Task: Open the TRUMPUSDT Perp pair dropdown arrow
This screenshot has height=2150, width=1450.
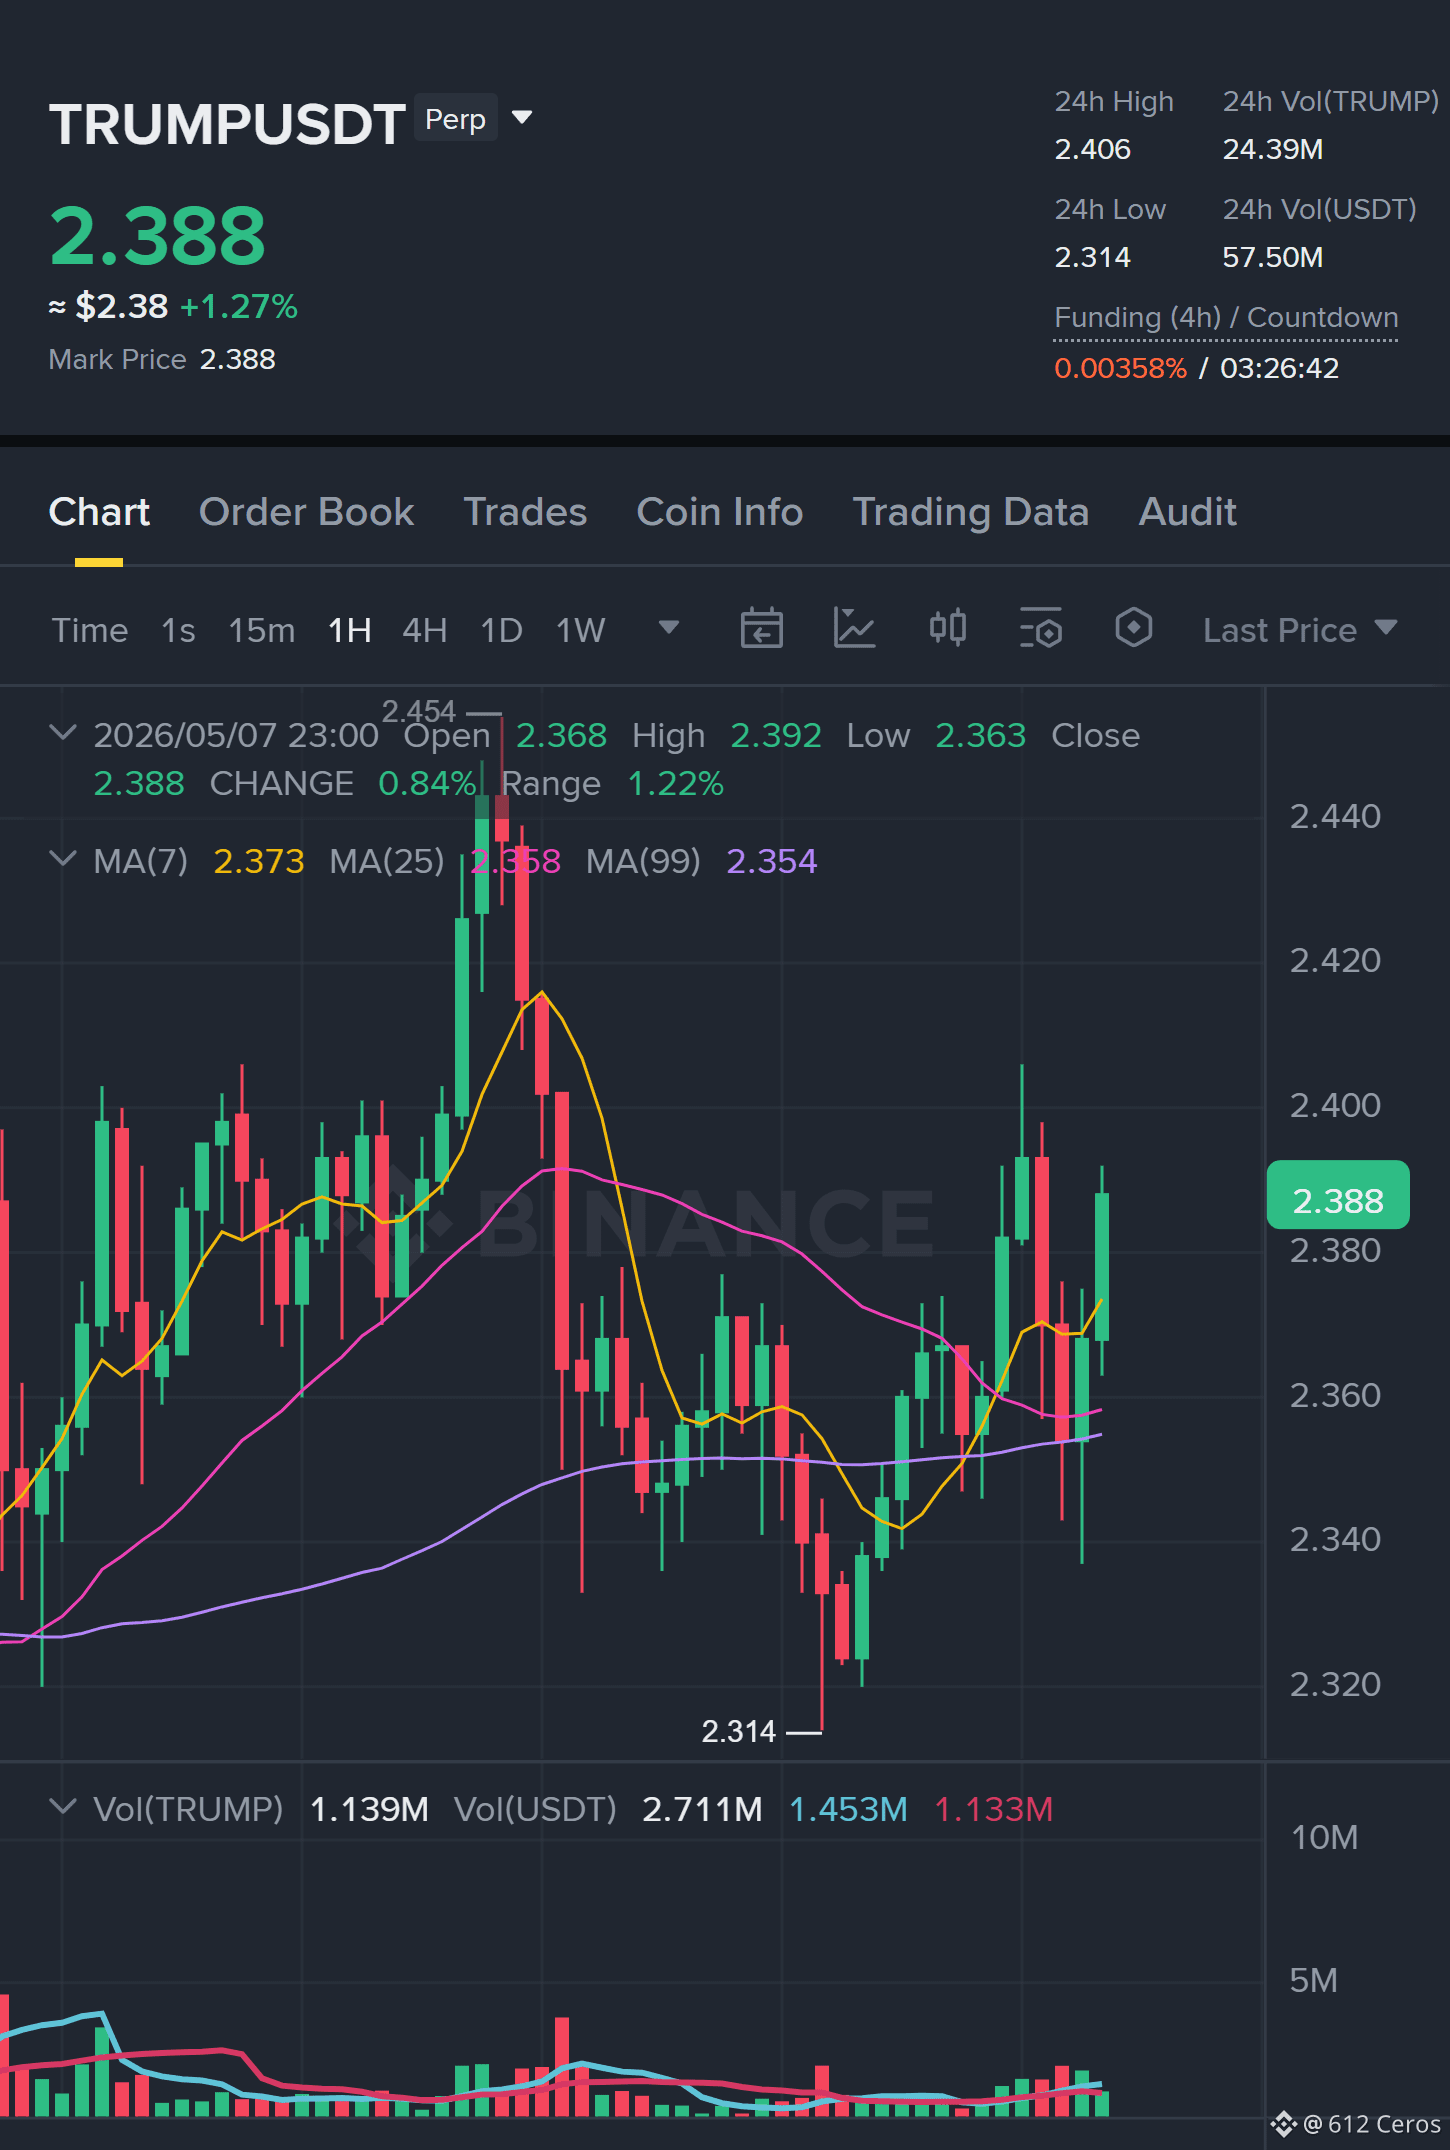Action: [522, 118]
